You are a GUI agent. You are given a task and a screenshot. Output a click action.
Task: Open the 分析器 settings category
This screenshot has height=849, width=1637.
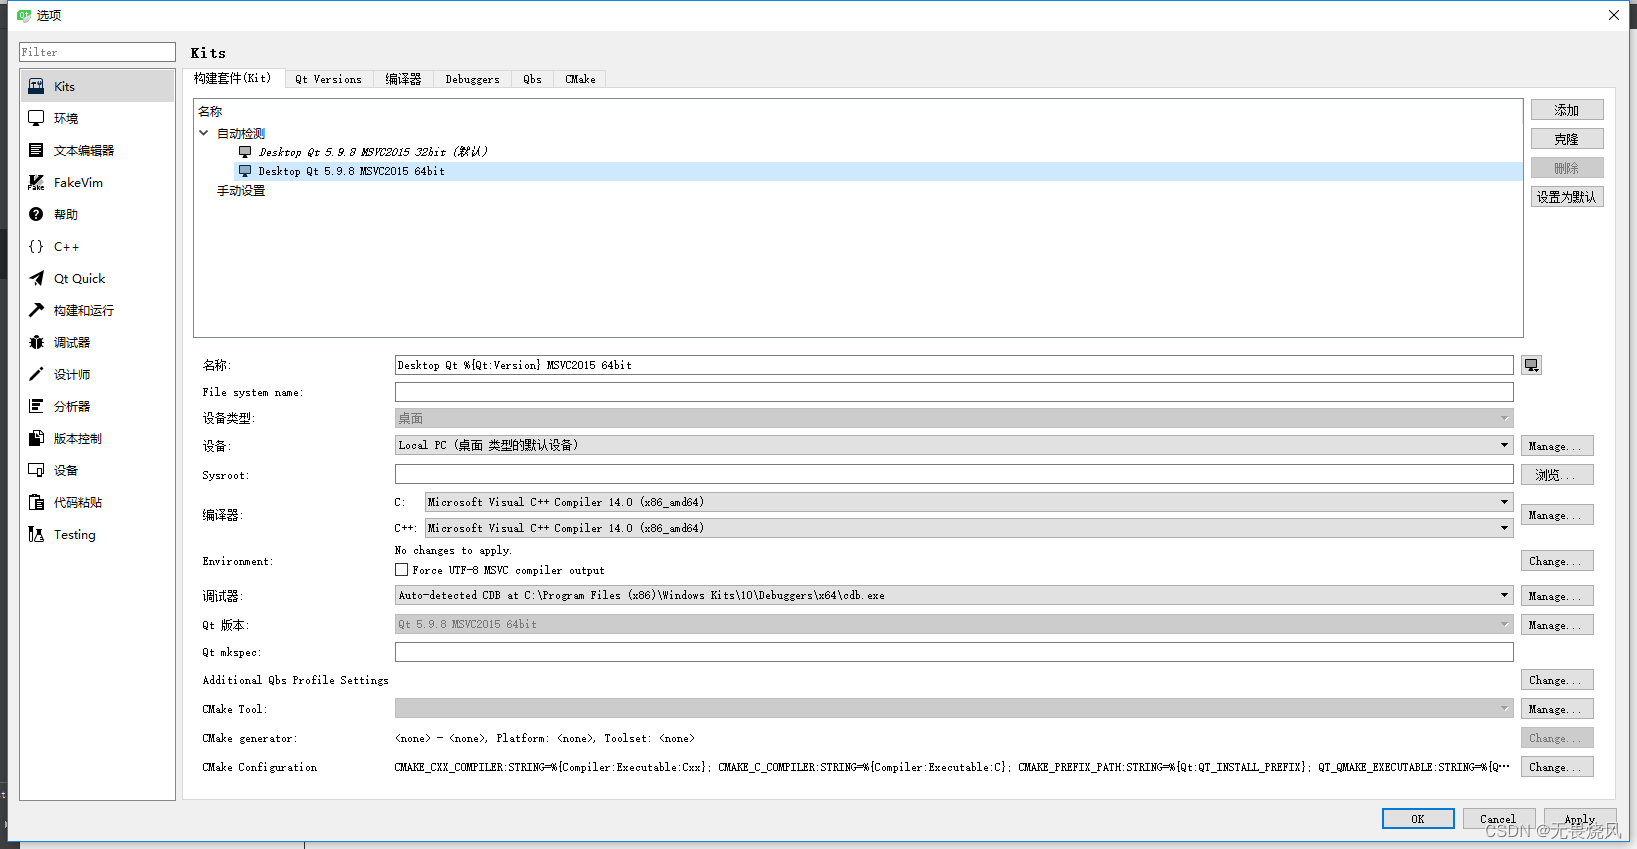click(x=97, y=406)
